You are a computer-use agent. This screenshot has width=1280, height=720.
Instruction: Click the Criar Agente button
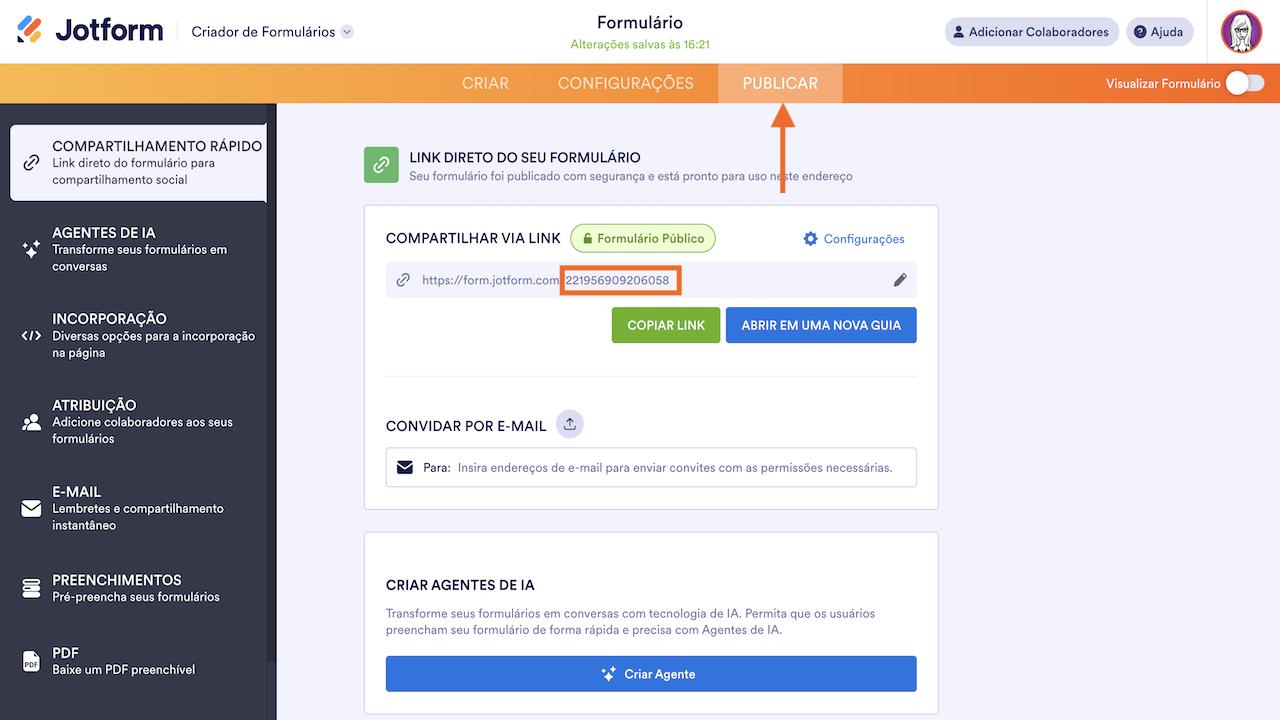650,673
